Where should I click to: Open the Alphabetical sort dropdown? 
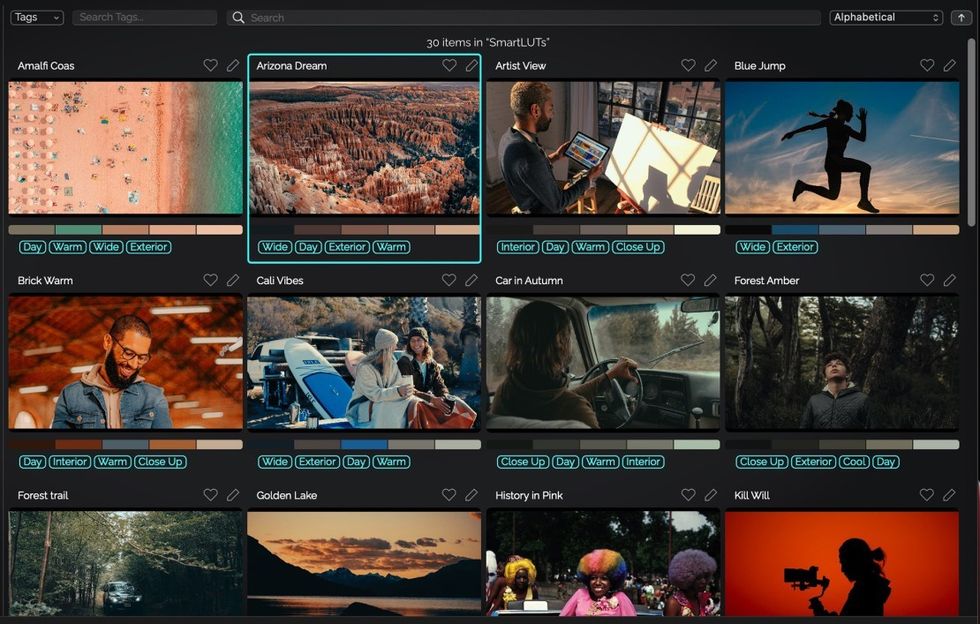886,18
